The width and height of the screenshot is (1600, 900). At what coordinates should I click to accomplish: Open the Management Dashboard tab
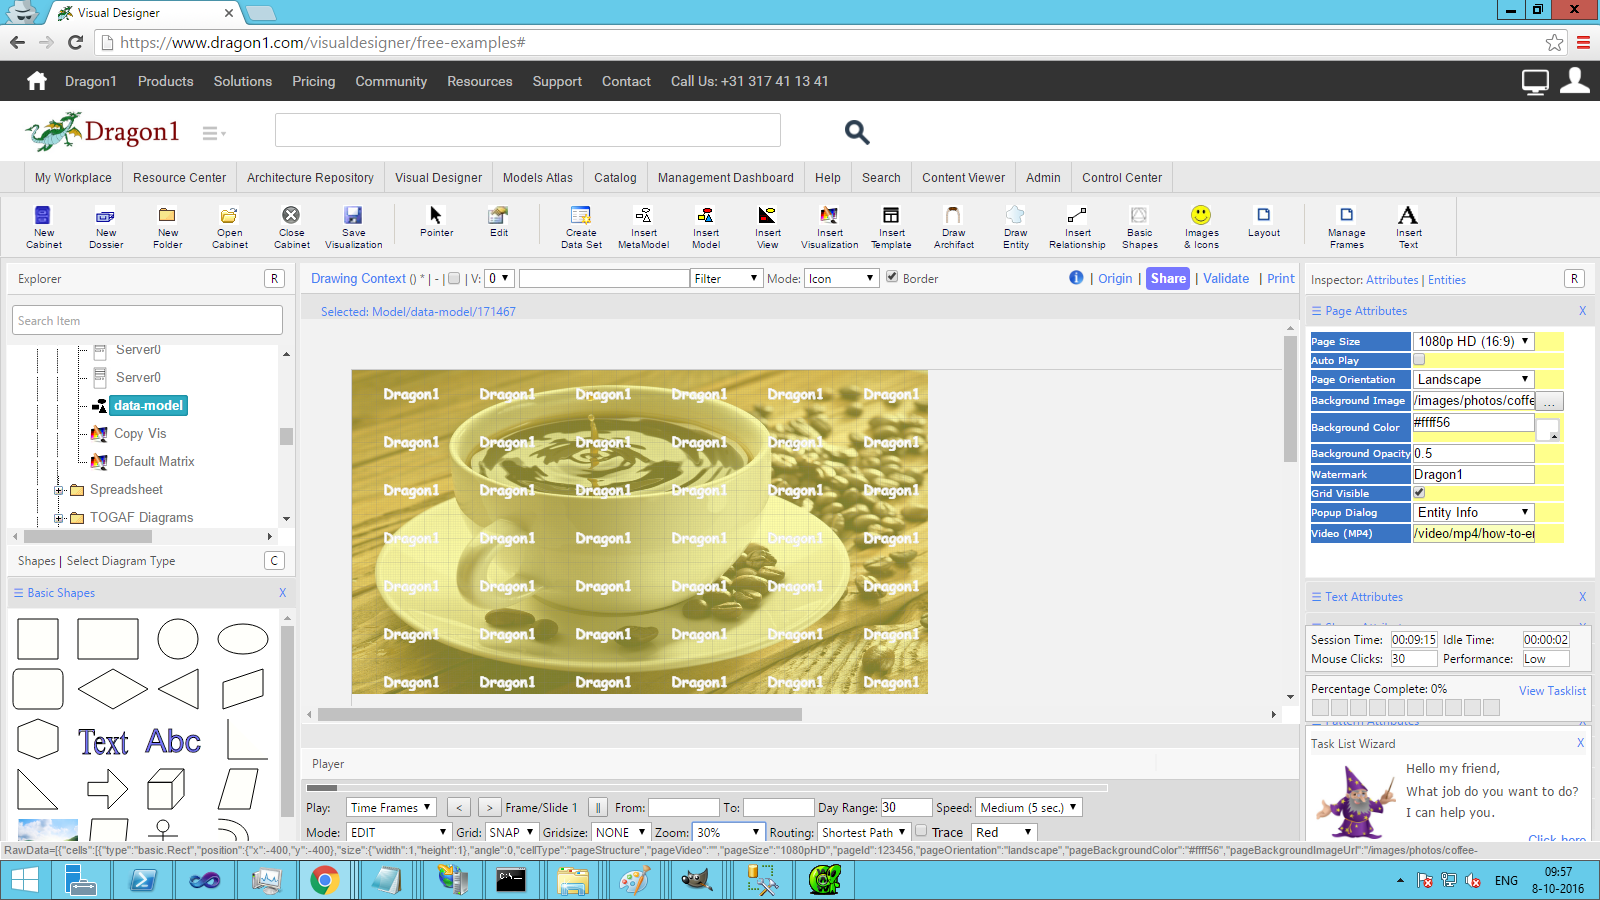tap(725, 177)
